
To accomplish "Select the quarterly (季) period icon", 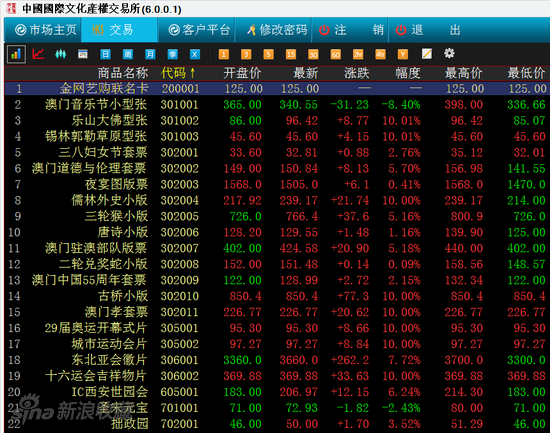I will pyautogui.click(x=173, y=54).
